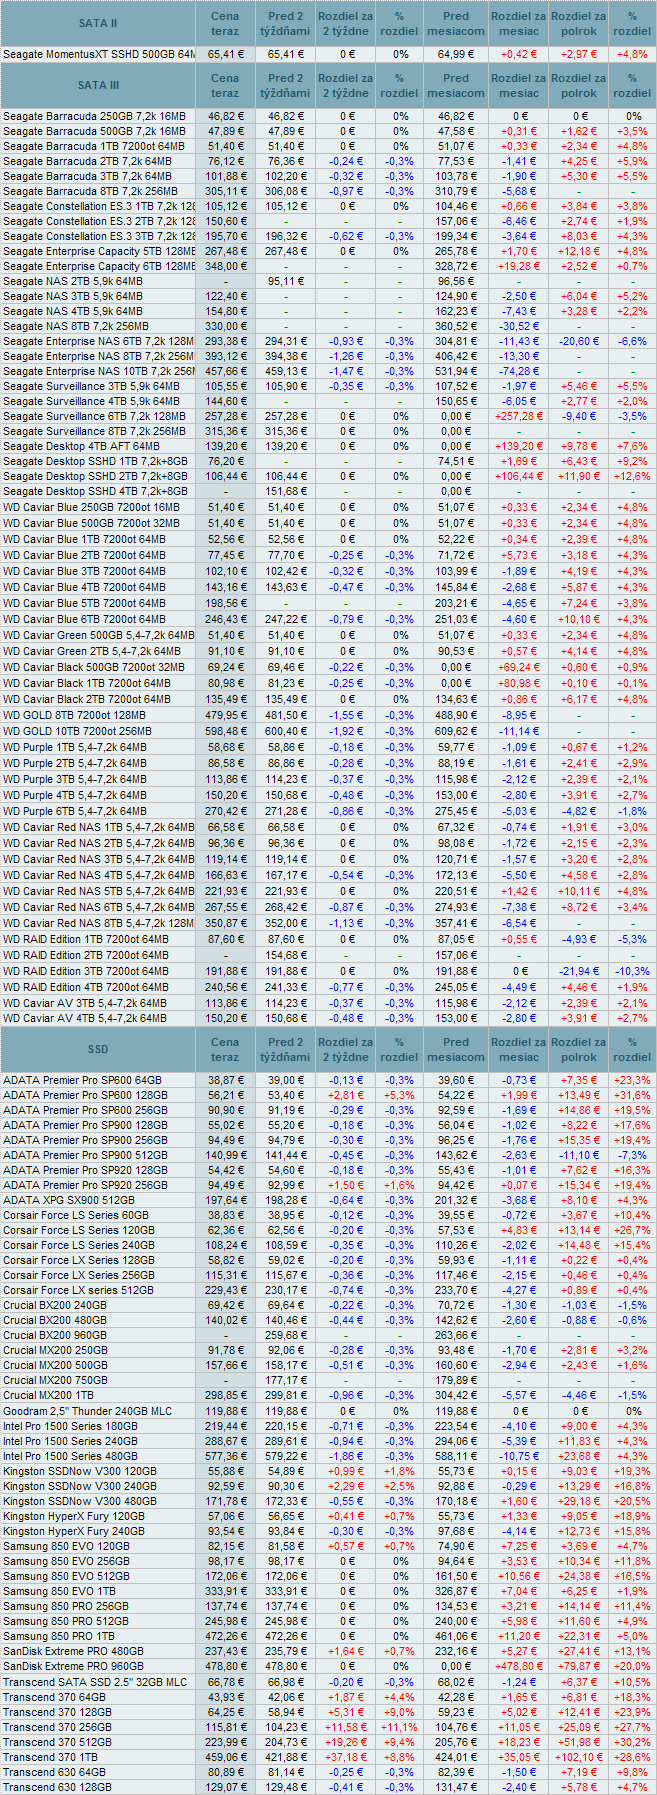This screenshot has width=657, height=1795.
Task: Click WD Caviar AV 4TB product name
Action: click(85, 1018)
